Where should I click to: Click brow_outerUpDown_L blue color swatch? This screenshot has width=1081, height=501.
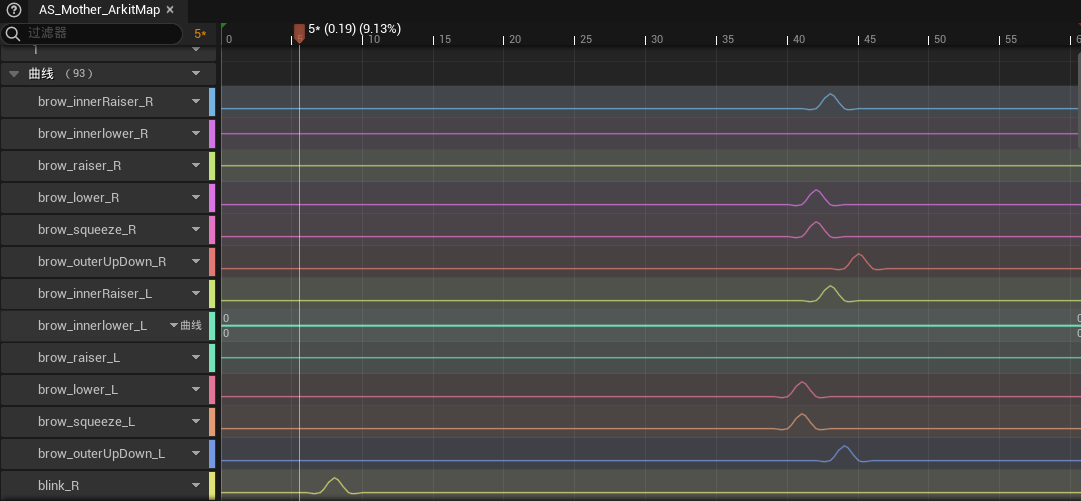click(212, 454)
